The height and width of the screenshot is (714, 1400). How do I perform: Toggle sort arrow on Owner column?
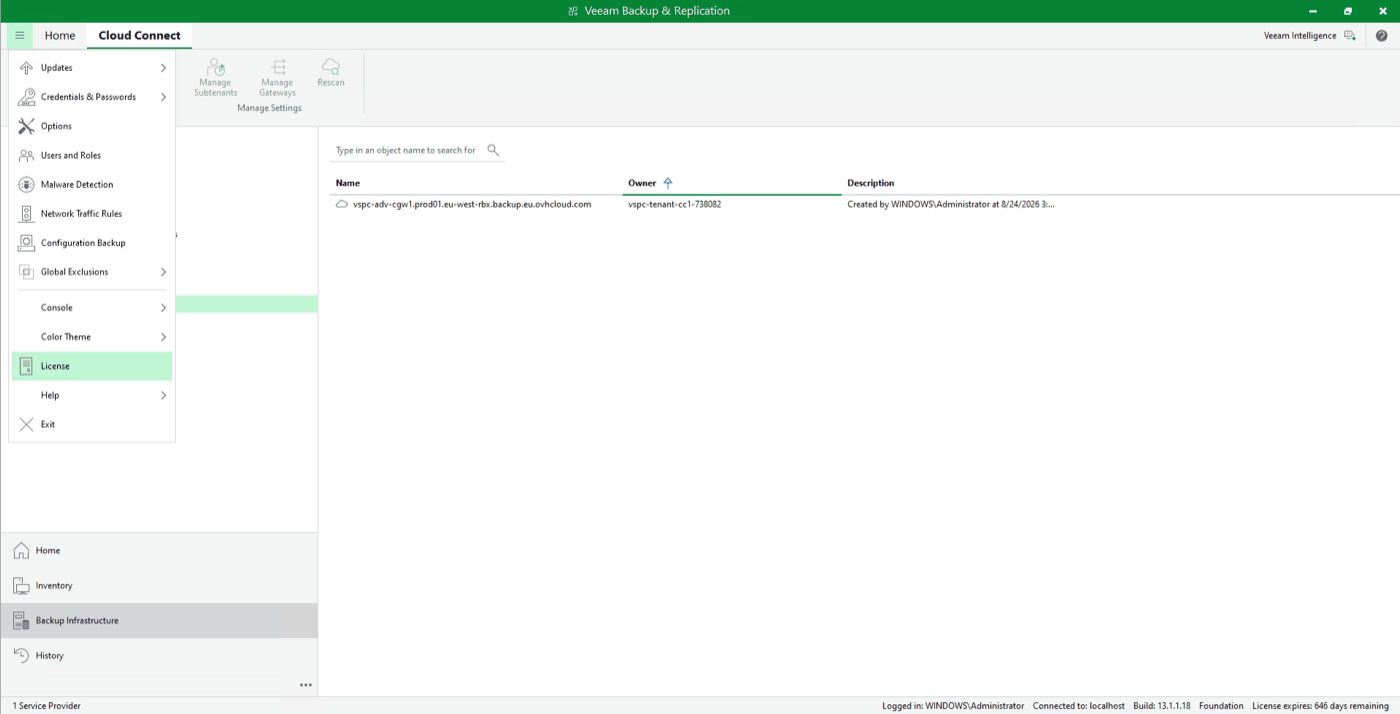[668, 183]
